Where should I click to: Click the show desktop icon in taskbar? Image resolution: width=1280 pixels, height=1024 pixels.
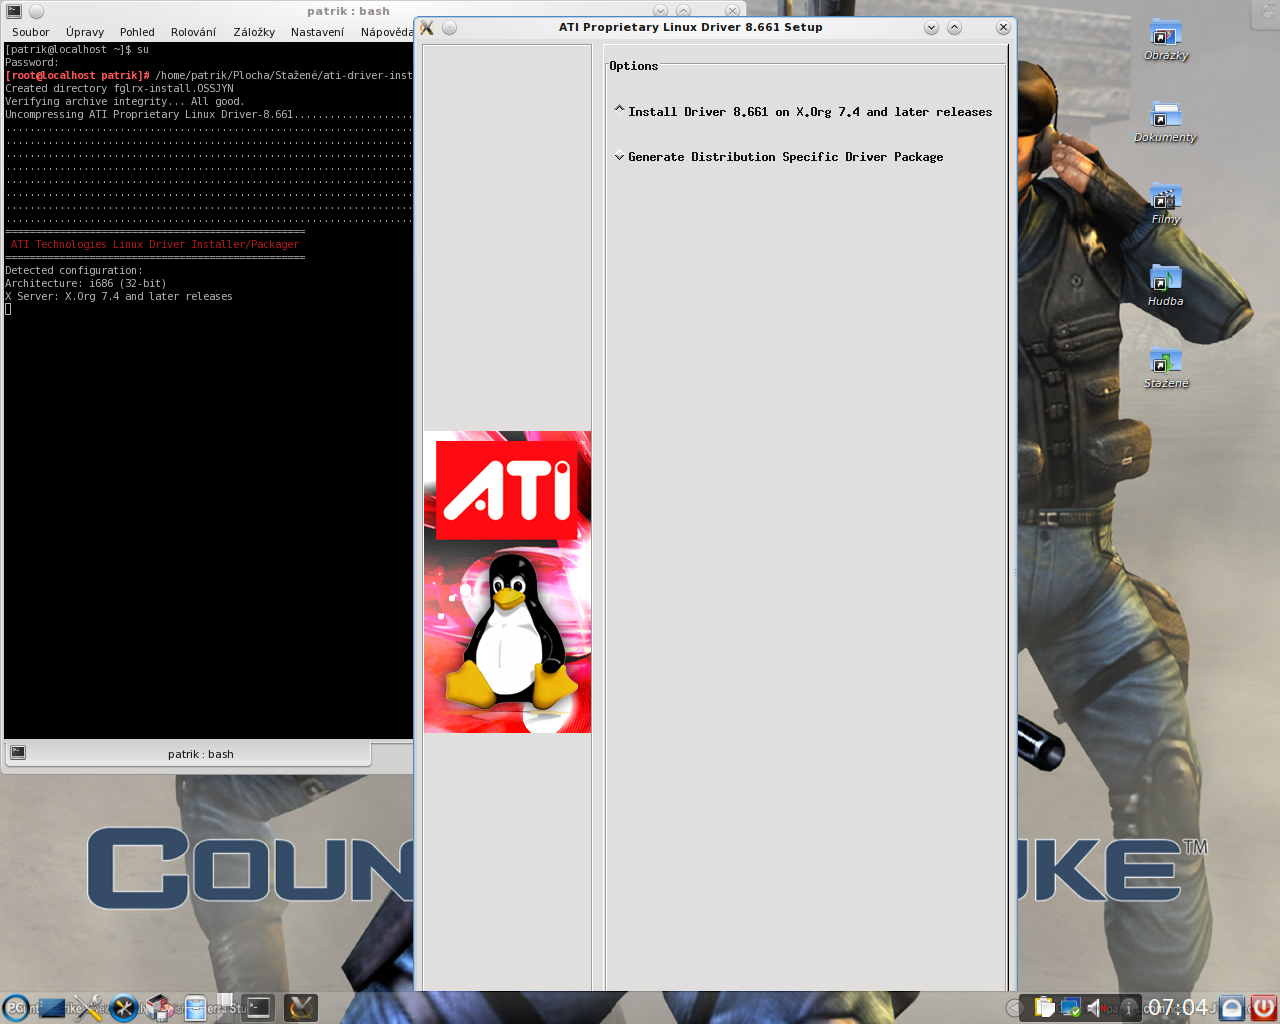pyautogui.click(x=52, y=1008)
